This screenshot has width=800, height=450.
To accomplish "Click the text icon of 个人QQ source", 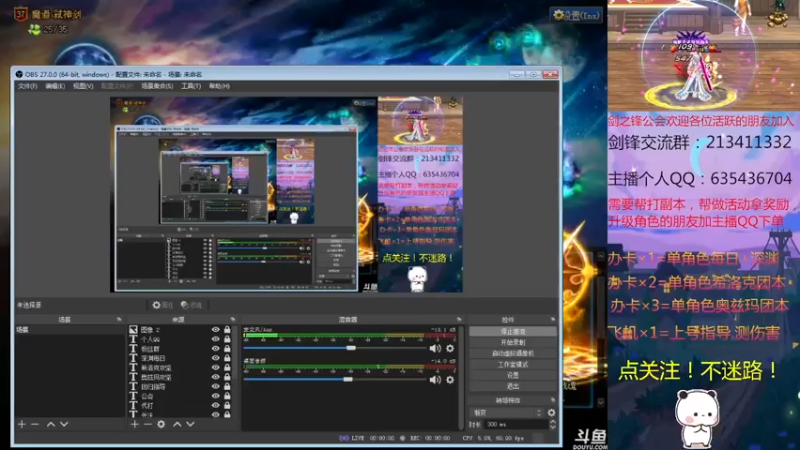I will coord(133,339).
